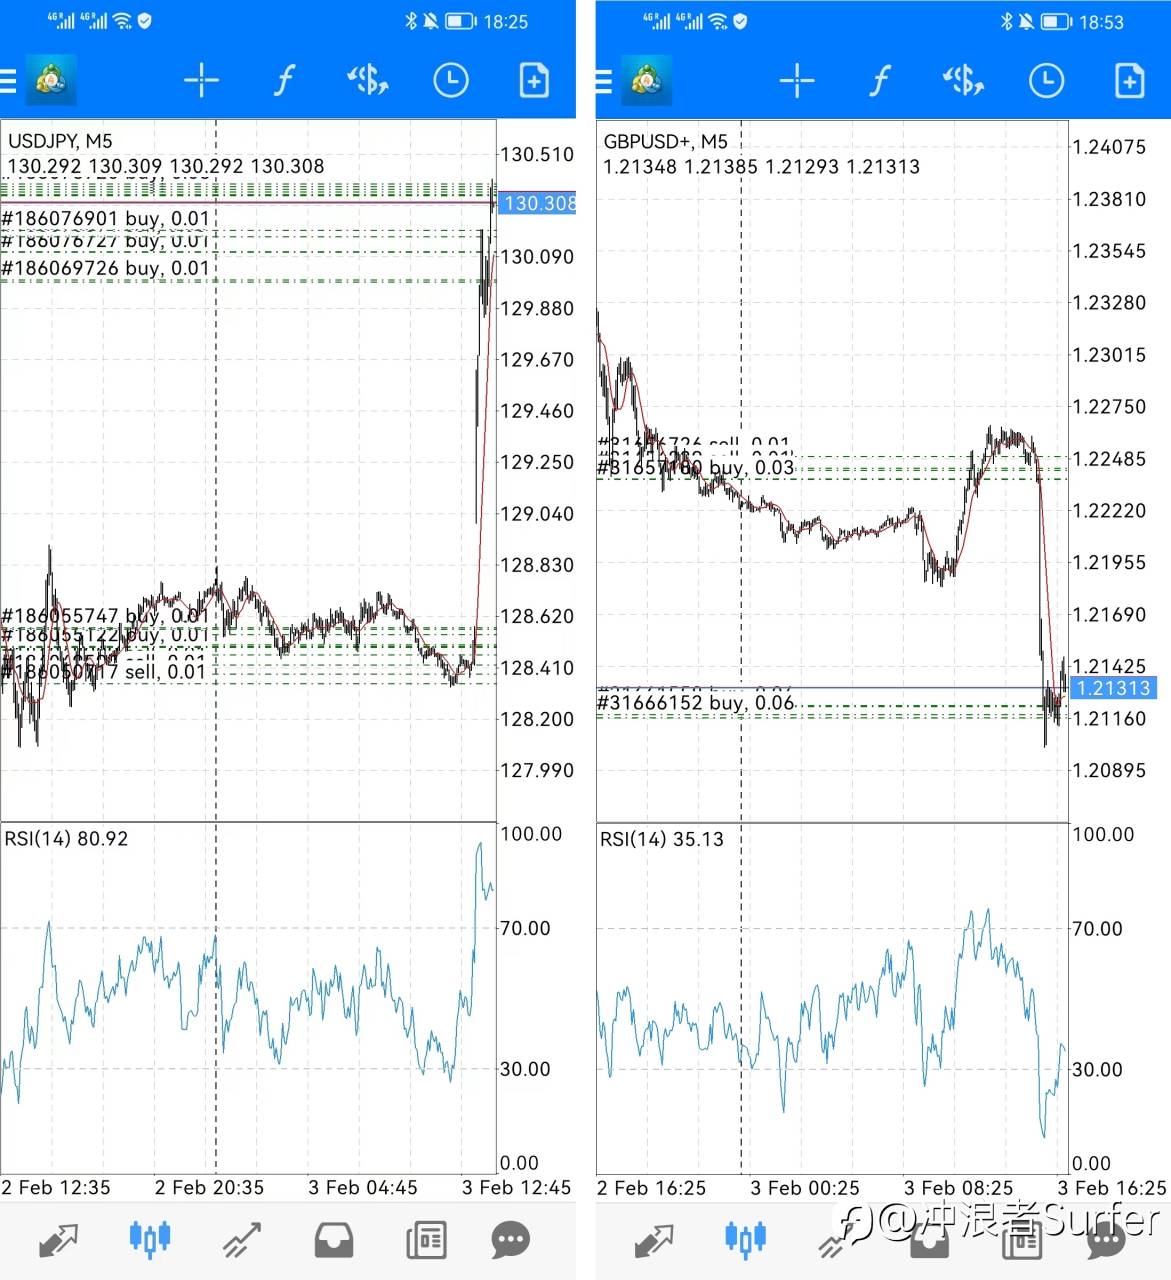Tap current price tag 1.21313

click(x=1113, y=688)
